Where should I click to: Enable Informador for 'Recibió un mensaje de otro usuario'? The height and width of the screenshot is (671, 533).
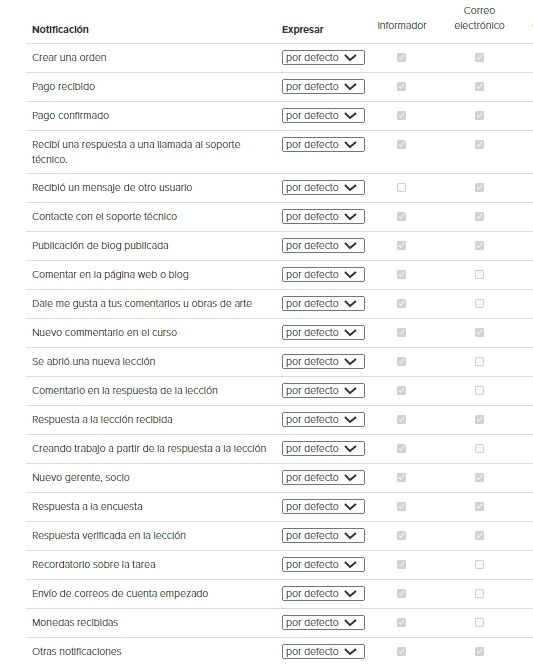(x=401, y=187)
